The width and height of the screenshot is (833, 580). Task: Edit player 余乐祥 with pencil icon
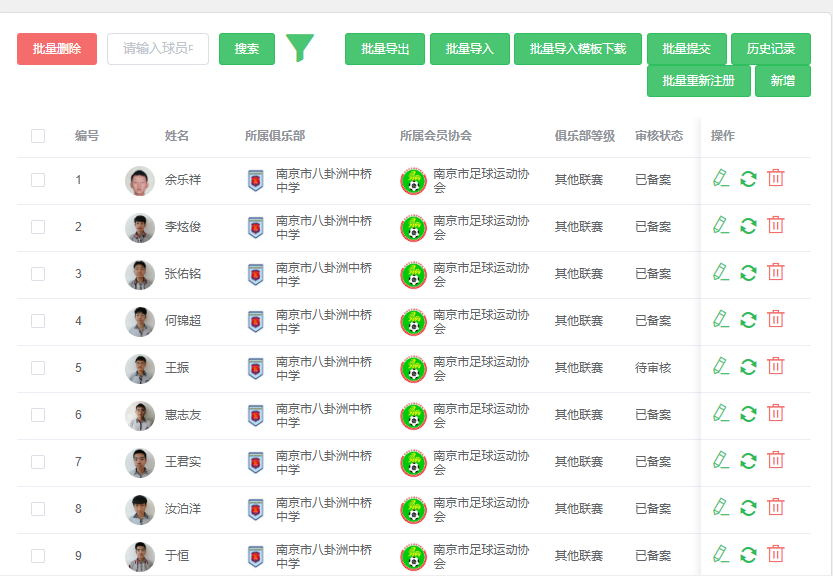coord(720,178)
